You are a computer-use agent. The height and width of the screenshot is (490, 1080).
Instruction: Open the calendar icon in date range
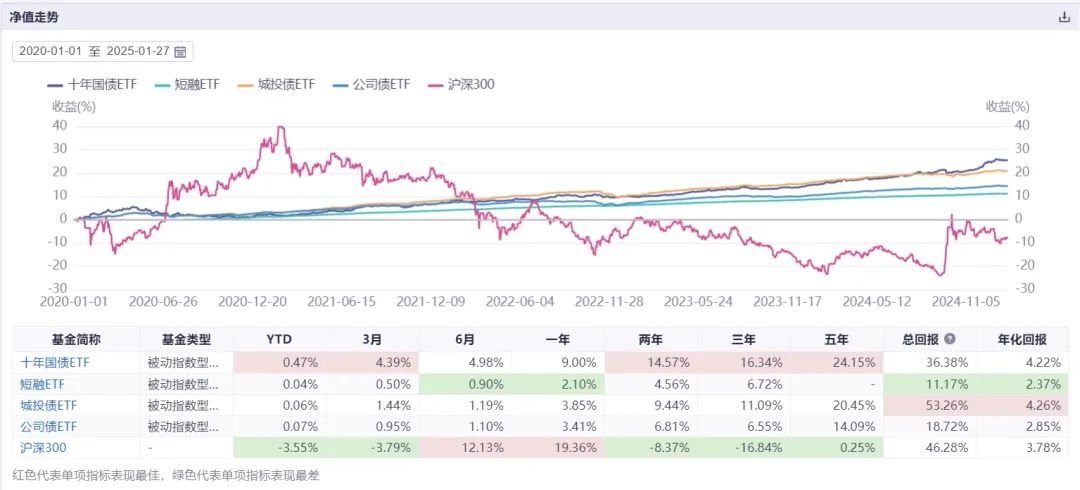(181, 51)
